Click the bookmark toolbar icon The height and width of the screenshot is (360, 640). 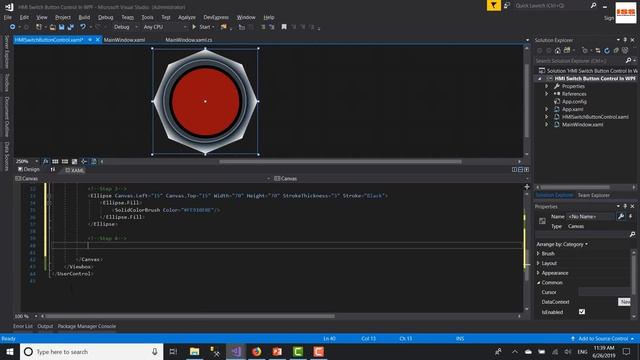284,27
